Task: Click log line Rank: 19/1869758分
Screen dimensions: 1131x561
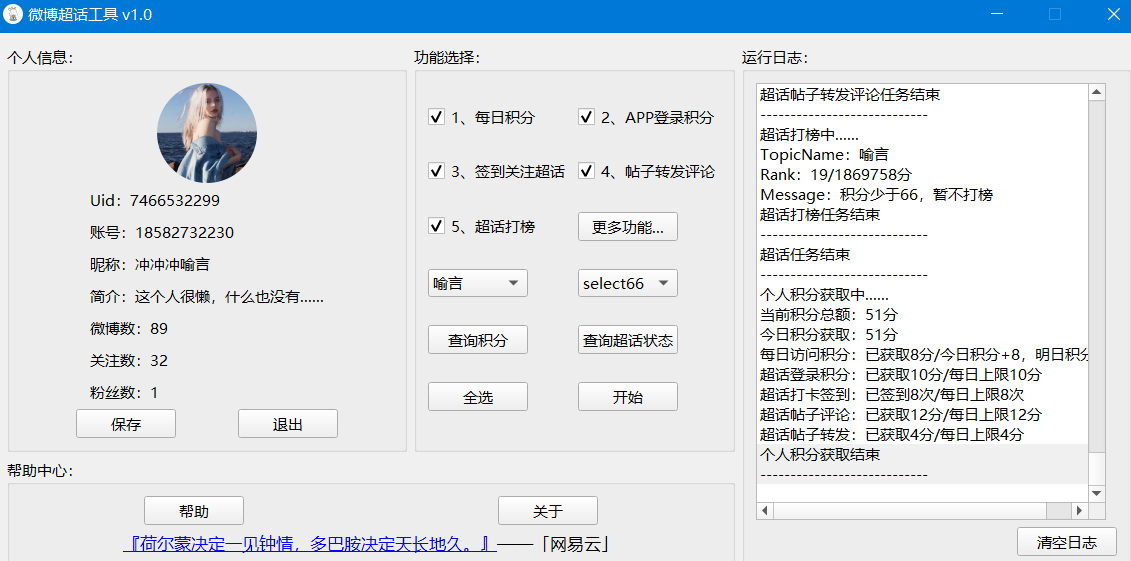Action: pyautogui.click(x=836, y=175)
